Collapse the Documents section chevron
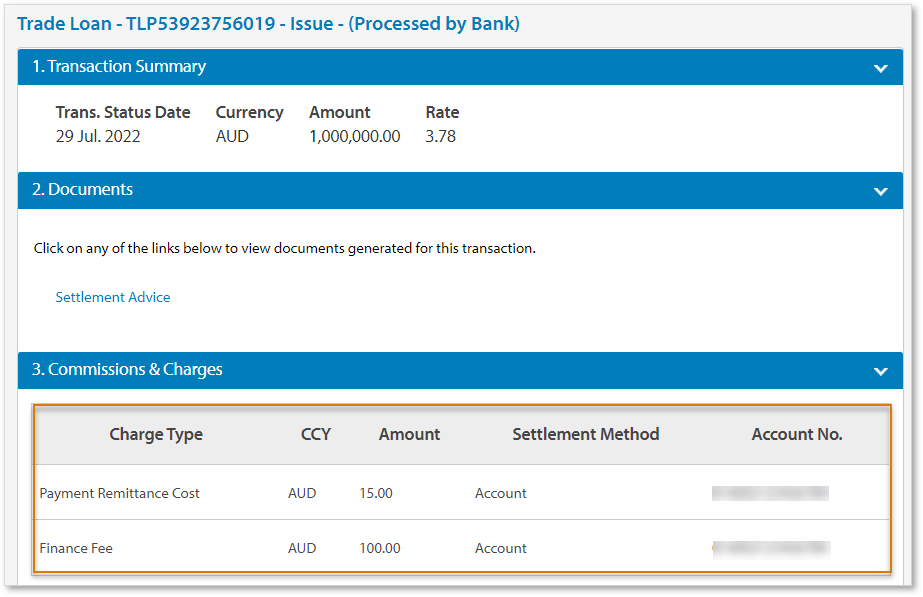The image size is (923, 597). [x=880, y=191]
